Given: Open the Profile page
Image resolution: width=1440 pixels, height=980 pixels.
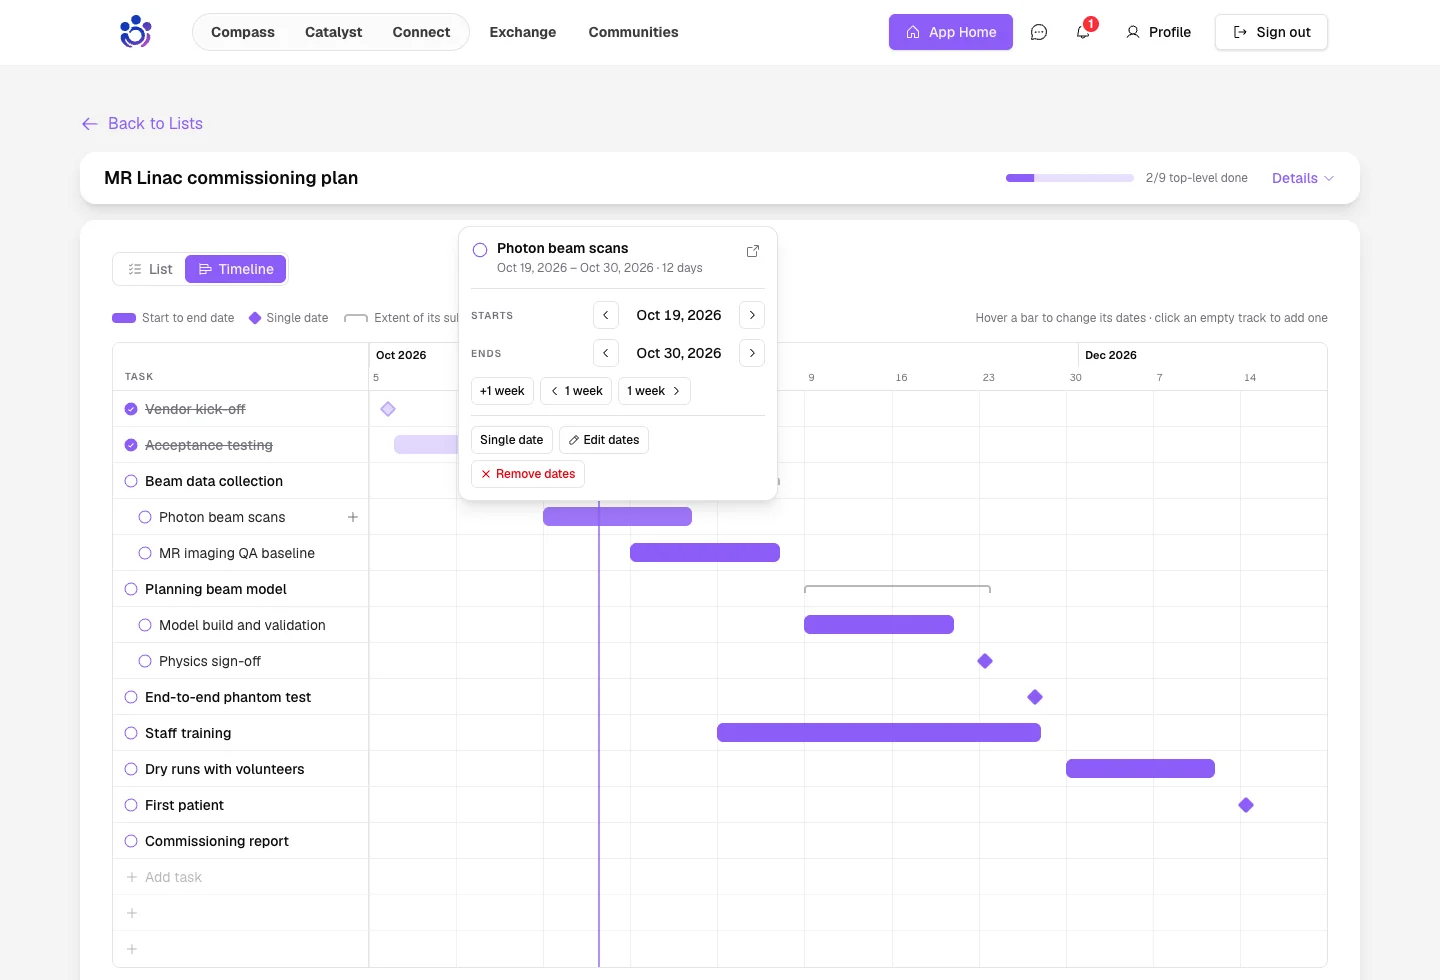Looking at the screenshot, I should (x=1158, y=32).
